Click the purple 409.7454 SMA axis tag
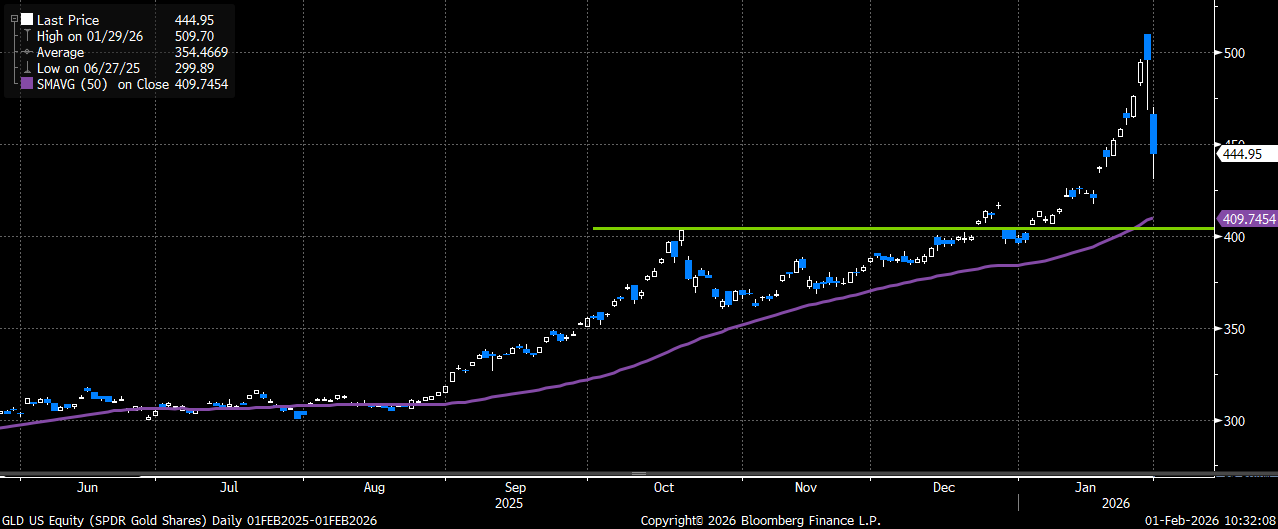 click(1247, 218)
